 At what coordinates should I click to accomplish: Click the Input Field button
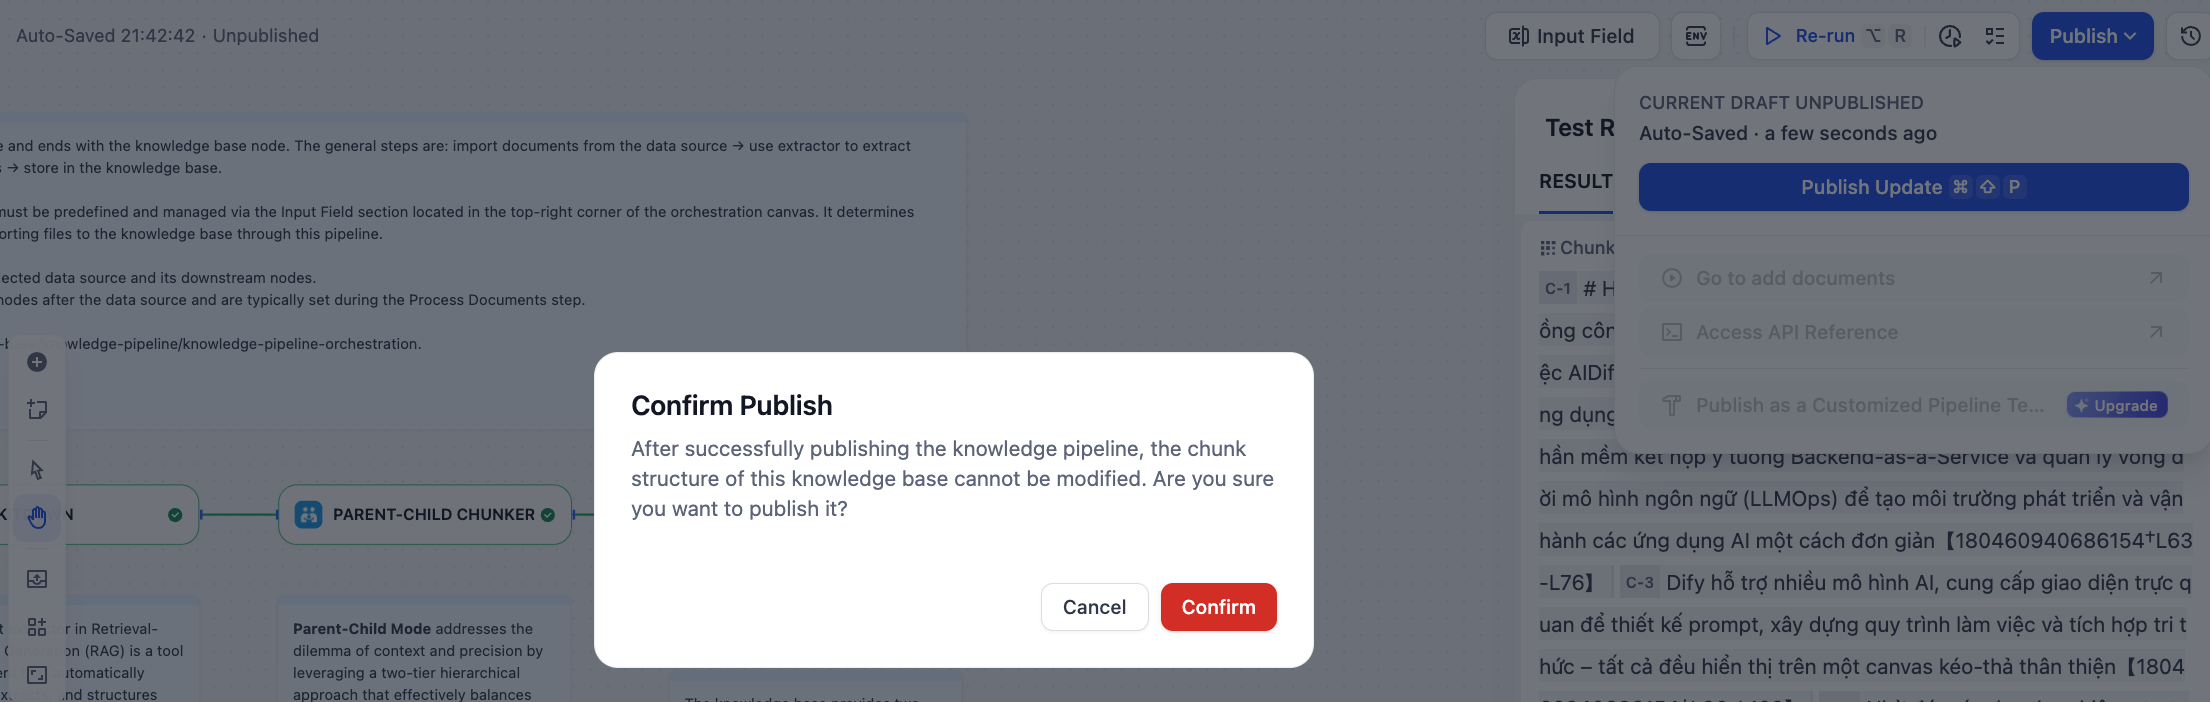(1572, 36)
